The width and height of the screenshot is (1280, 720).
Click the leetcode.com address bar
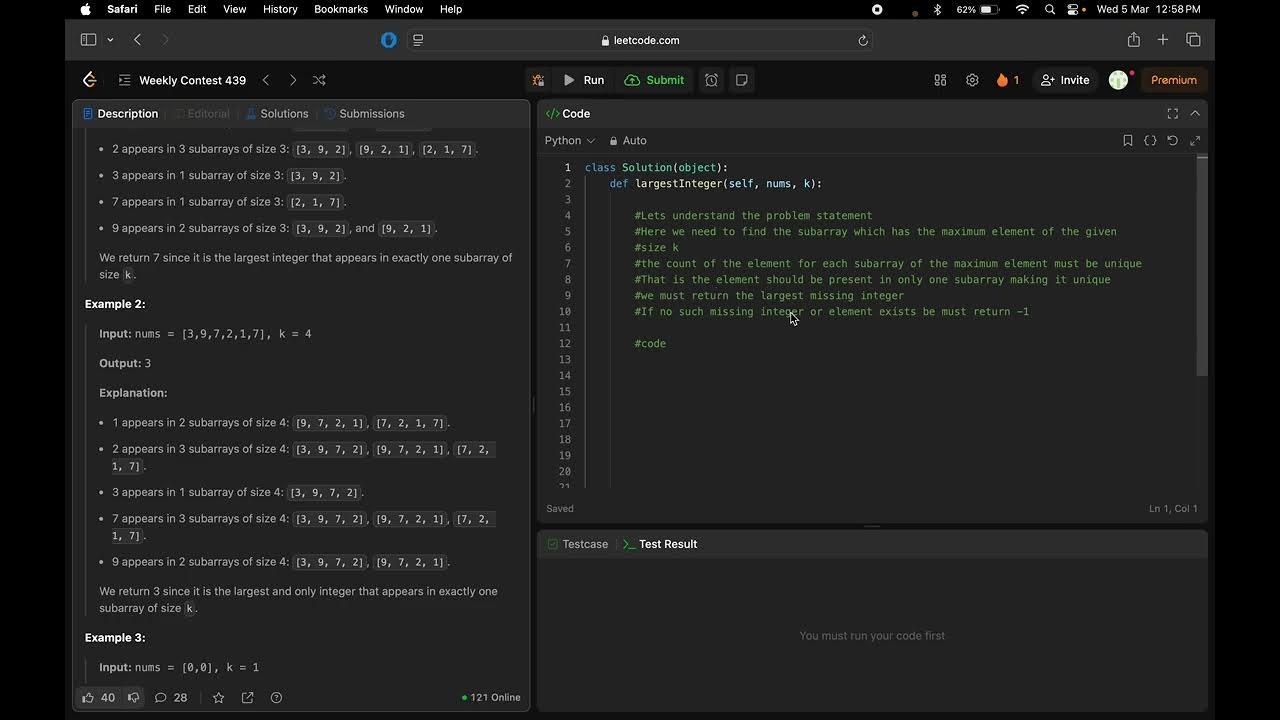click(640, 40)
